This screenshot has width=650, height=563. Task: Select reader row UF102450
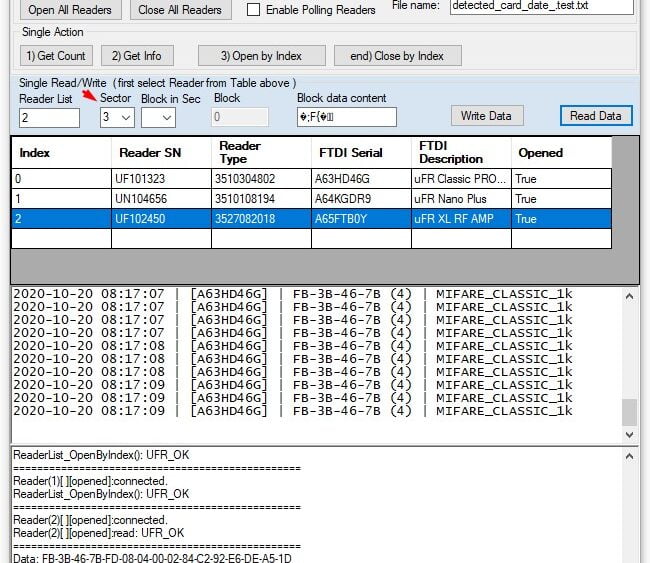click(311, 218)
